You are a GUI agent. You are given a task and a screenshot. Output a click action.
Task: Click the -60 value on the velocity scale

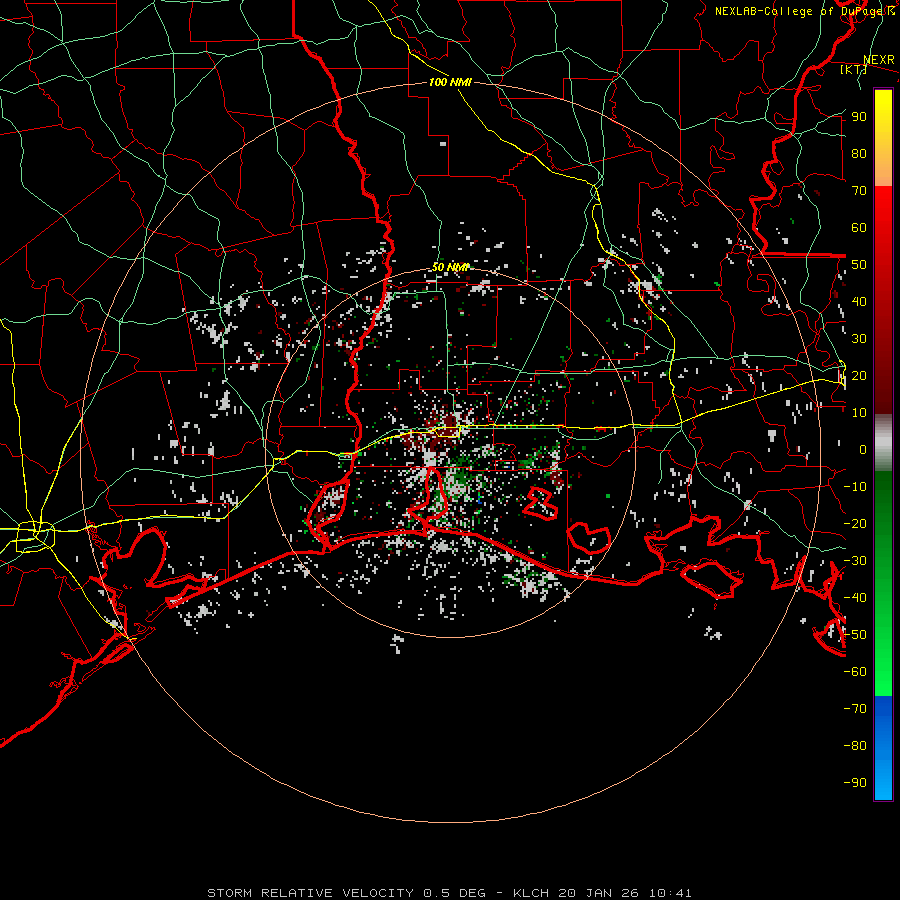click(855, 672)
